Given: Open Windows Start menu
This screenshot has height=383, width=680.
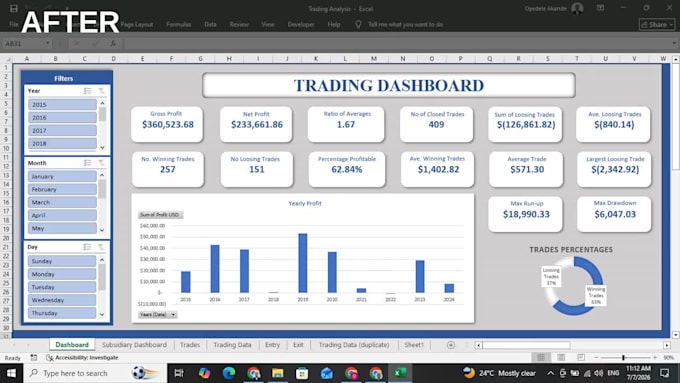Looking at the screenshot, I should pos(11,373).
